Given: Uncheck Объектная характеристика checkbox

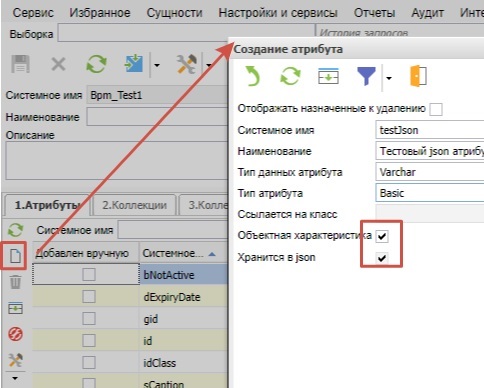Looking at the screenshot, I should coord(382,236).
